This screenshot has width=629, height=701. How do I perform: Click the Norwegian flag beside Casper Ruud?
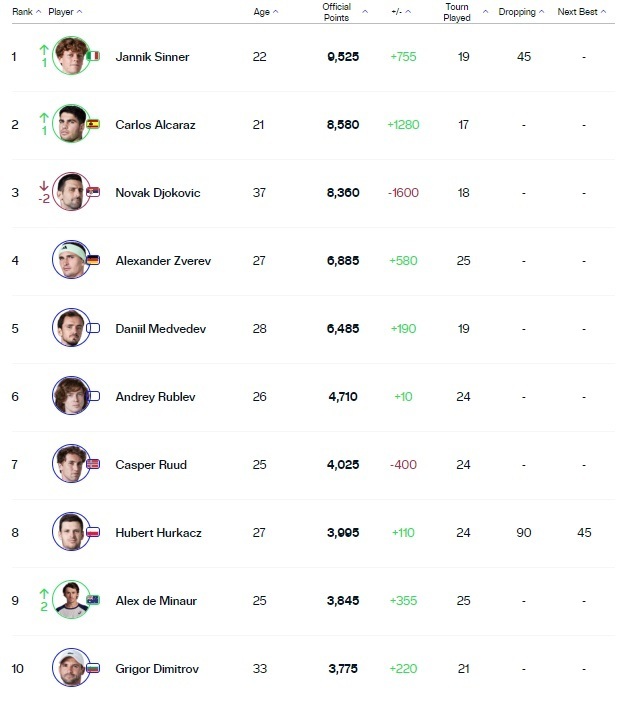(x=94, y=464)
